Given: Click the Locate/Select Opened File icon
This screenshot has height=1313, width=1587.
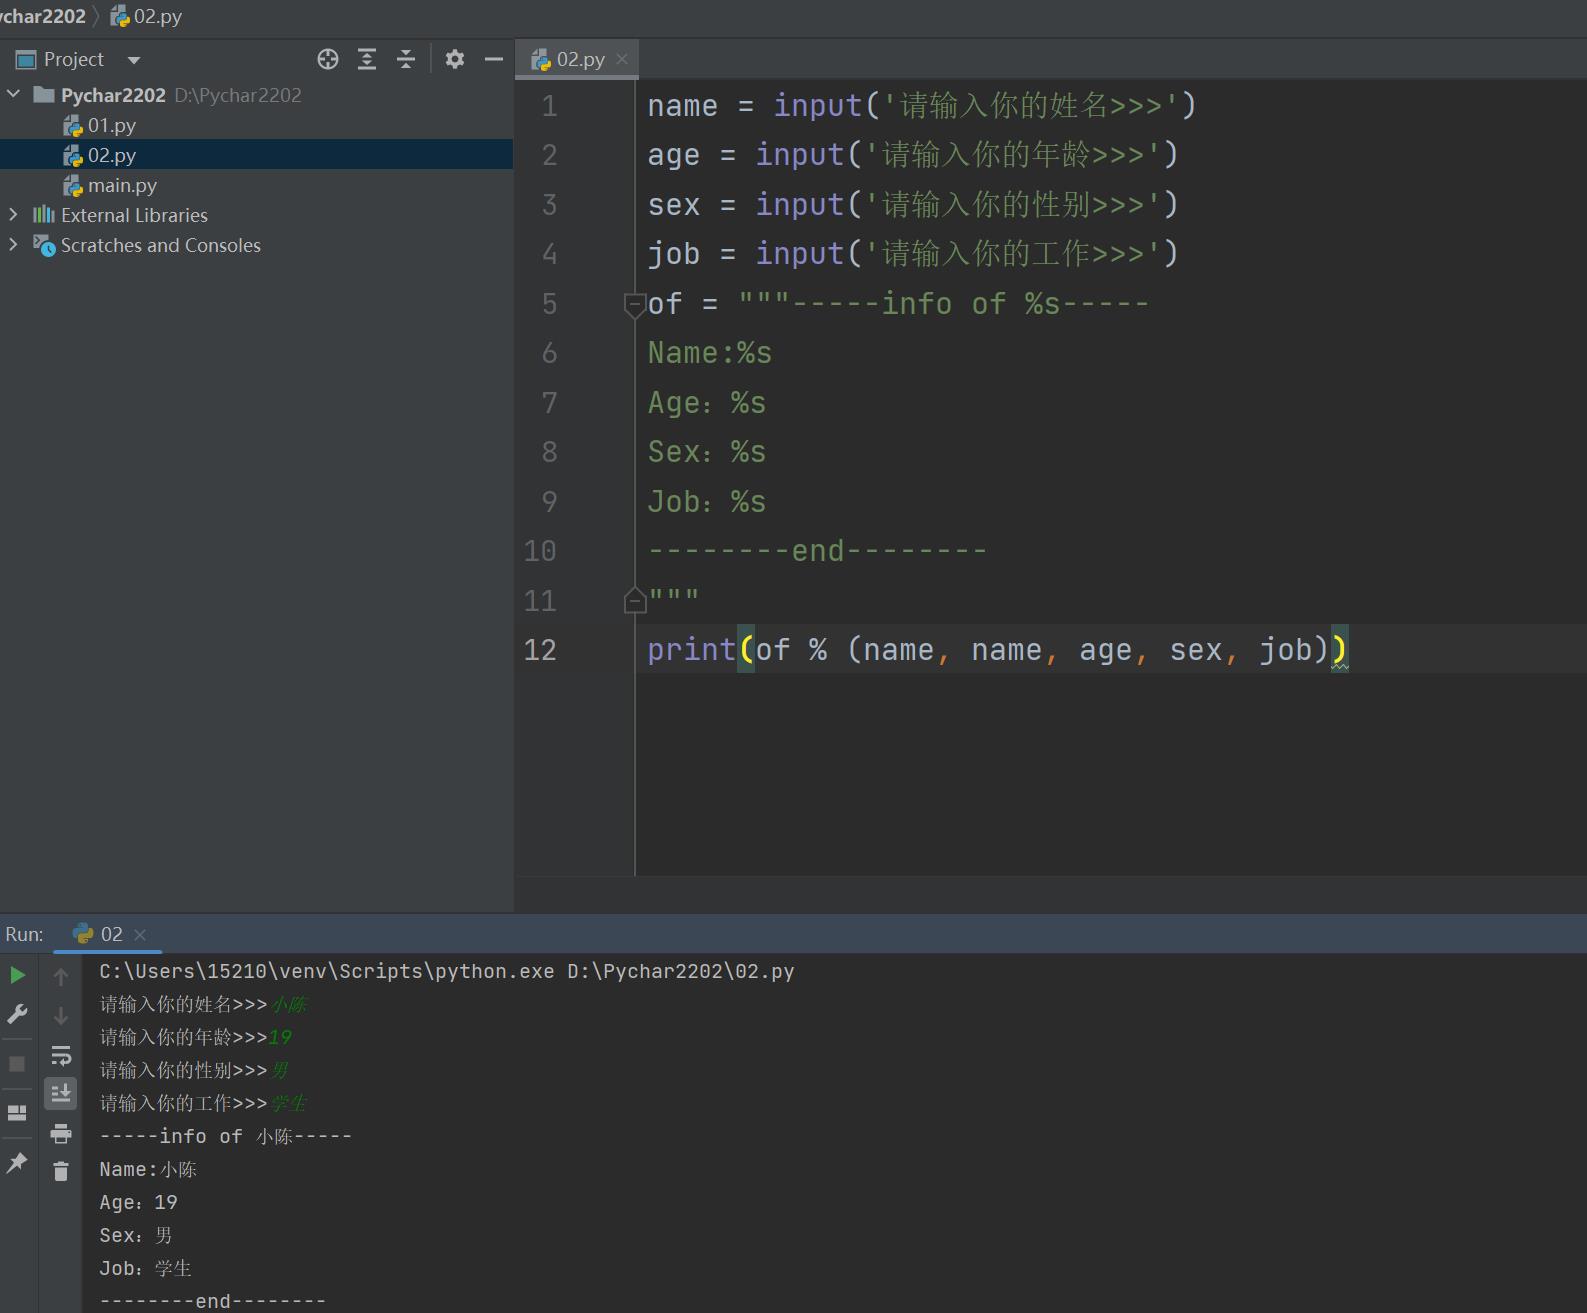Looking at the screenshot, I should click(328, 59).
